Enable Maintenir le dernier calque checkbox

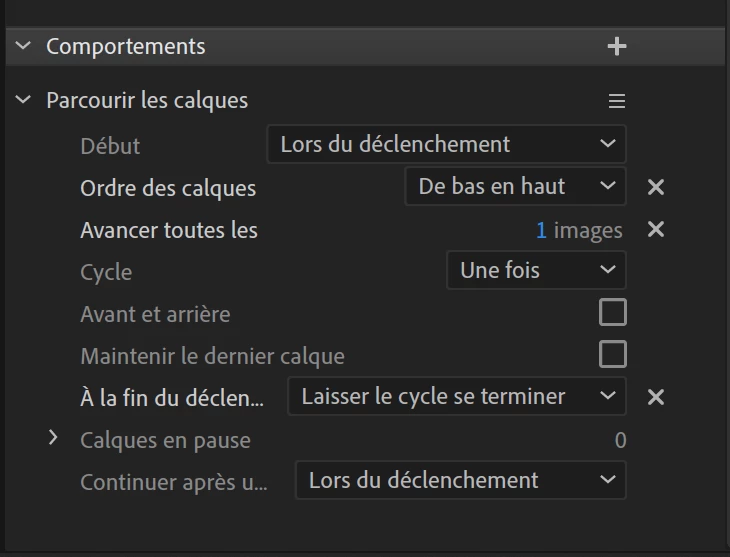(x=612, y=354)
